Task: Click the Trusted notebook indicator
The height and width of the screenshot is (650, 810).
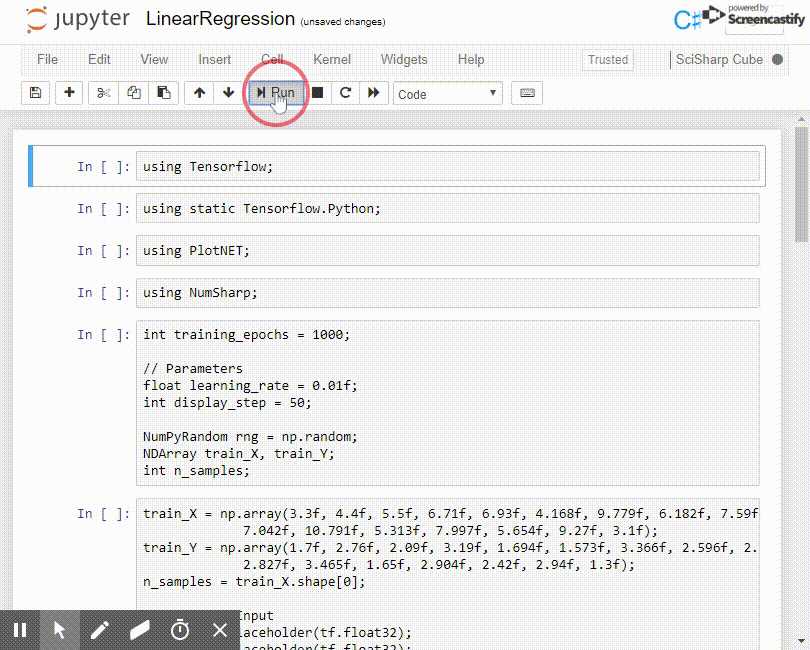Action: click(608, 59)
